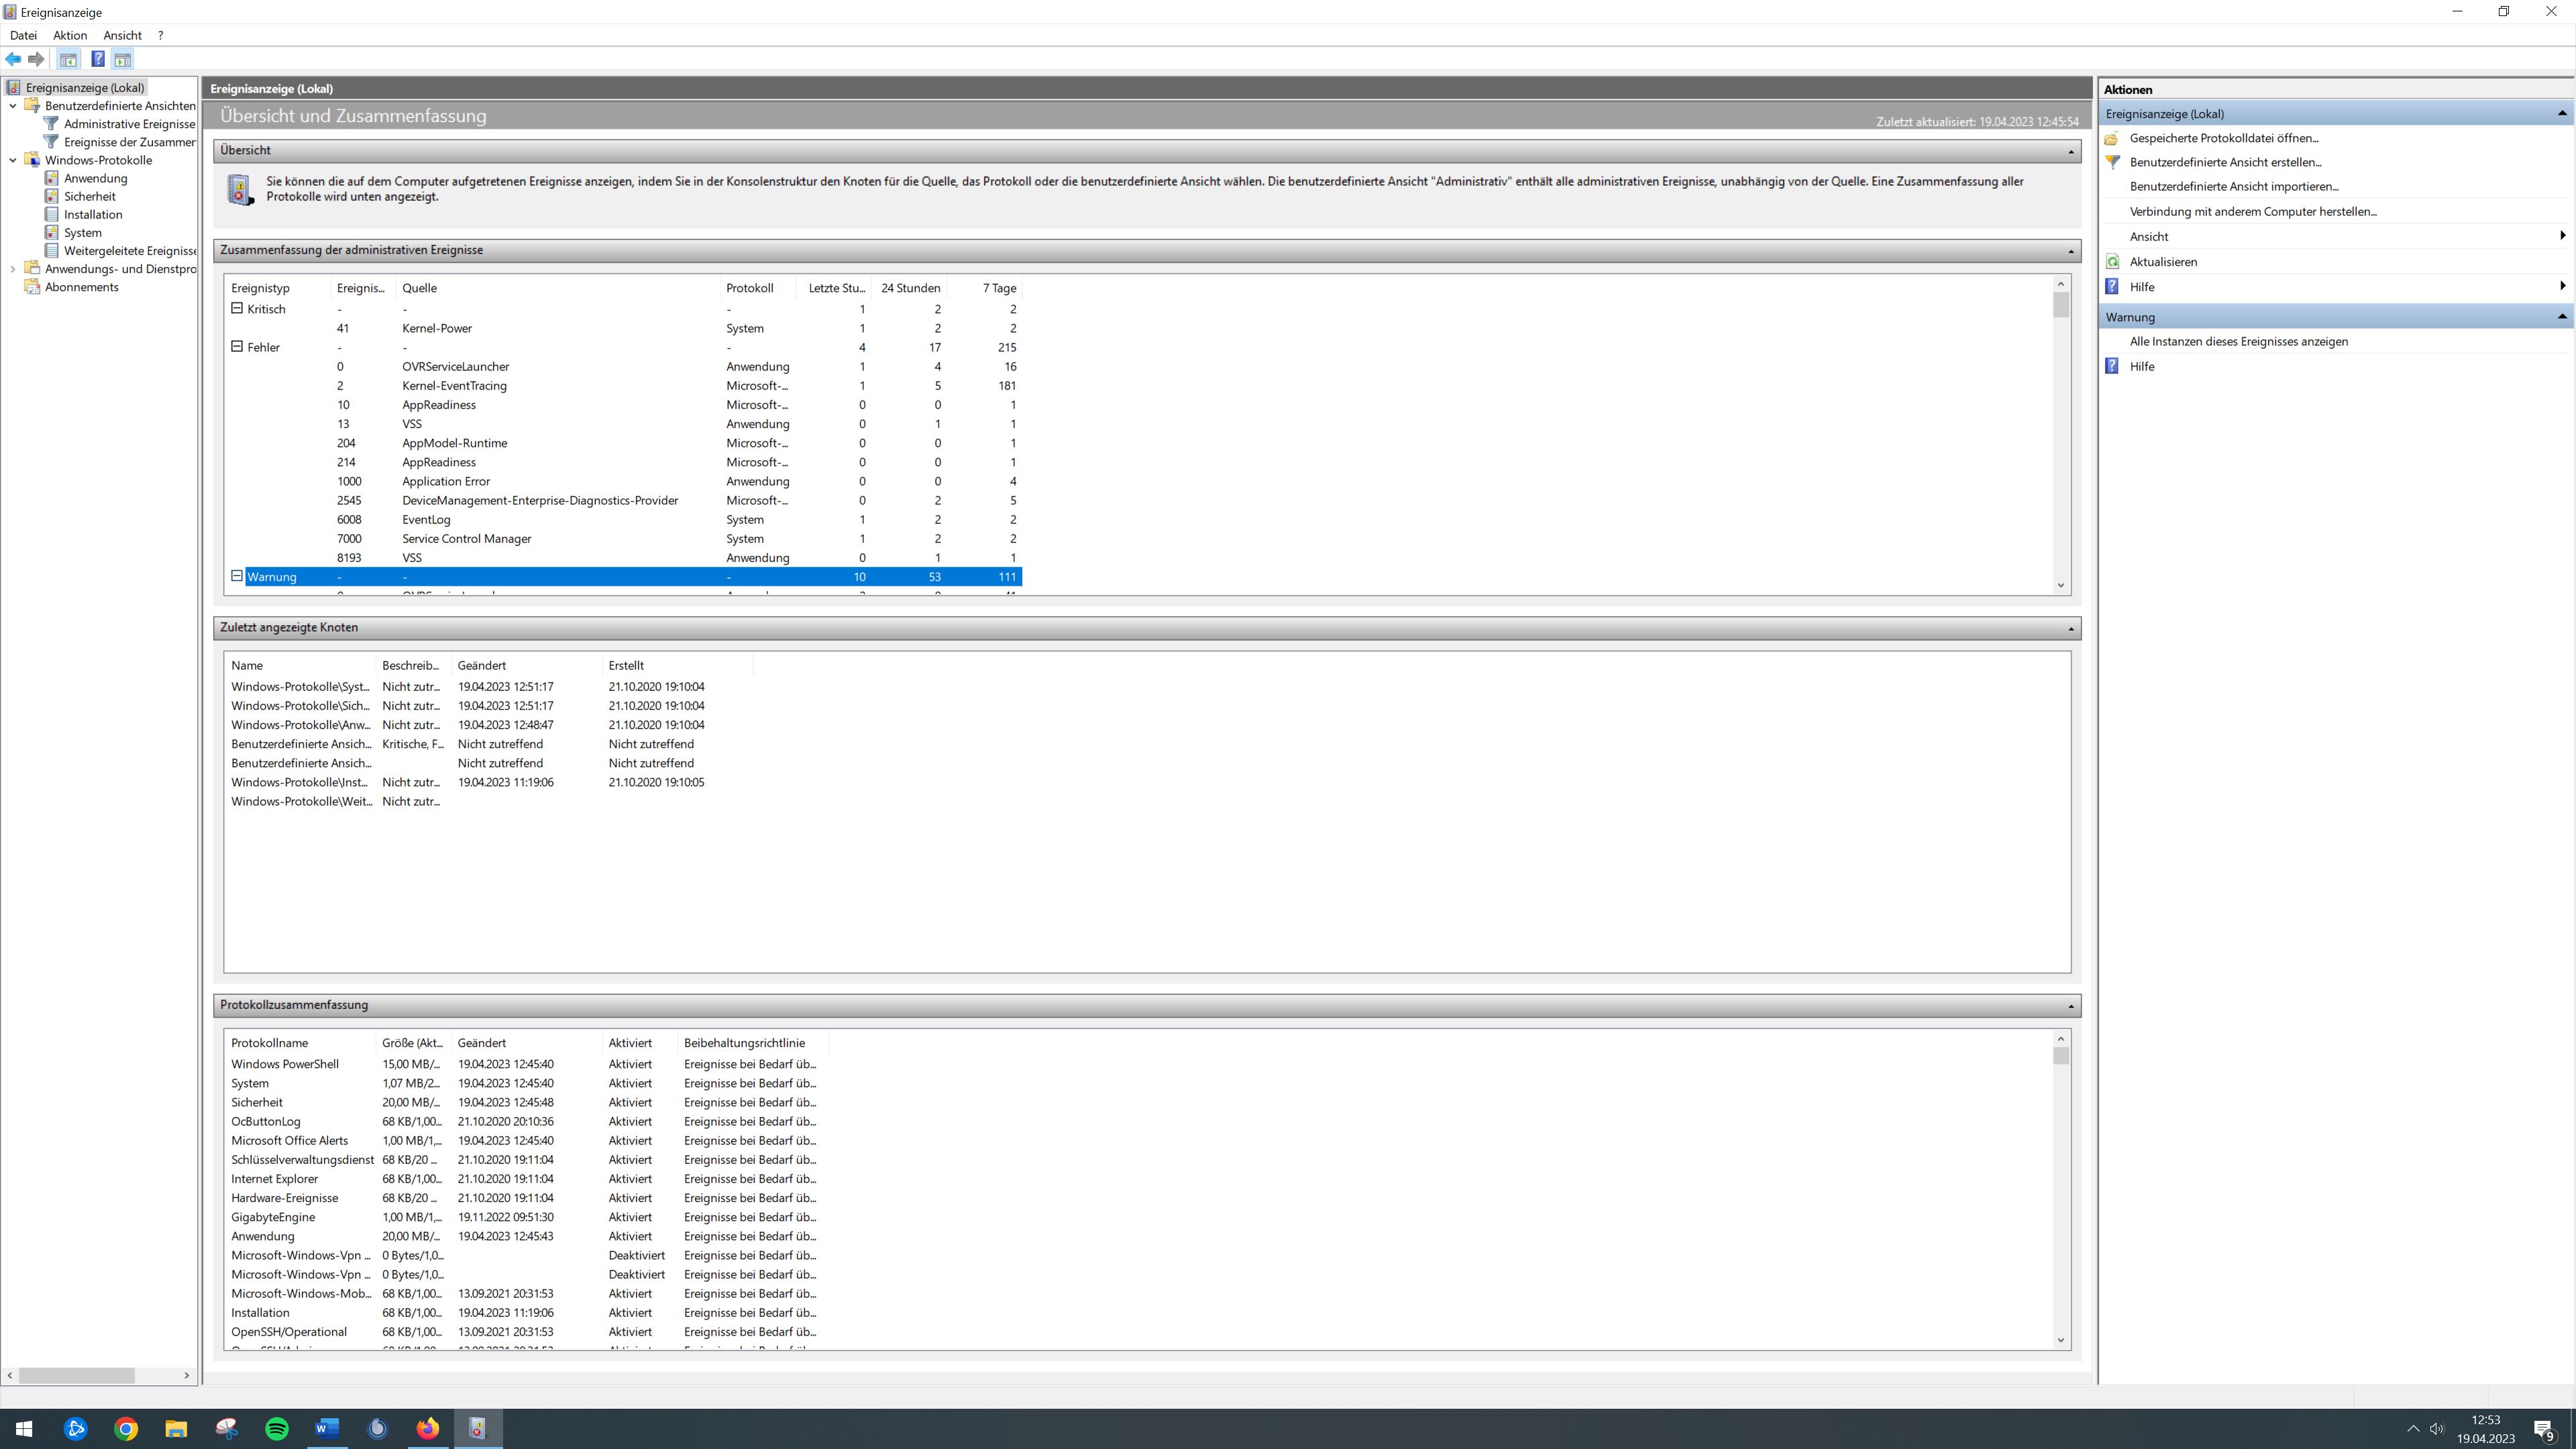Click the forward arrow toolbar icon
Image resolution: width=2576 pixels, height=1449 pixels.
[37, 59]
